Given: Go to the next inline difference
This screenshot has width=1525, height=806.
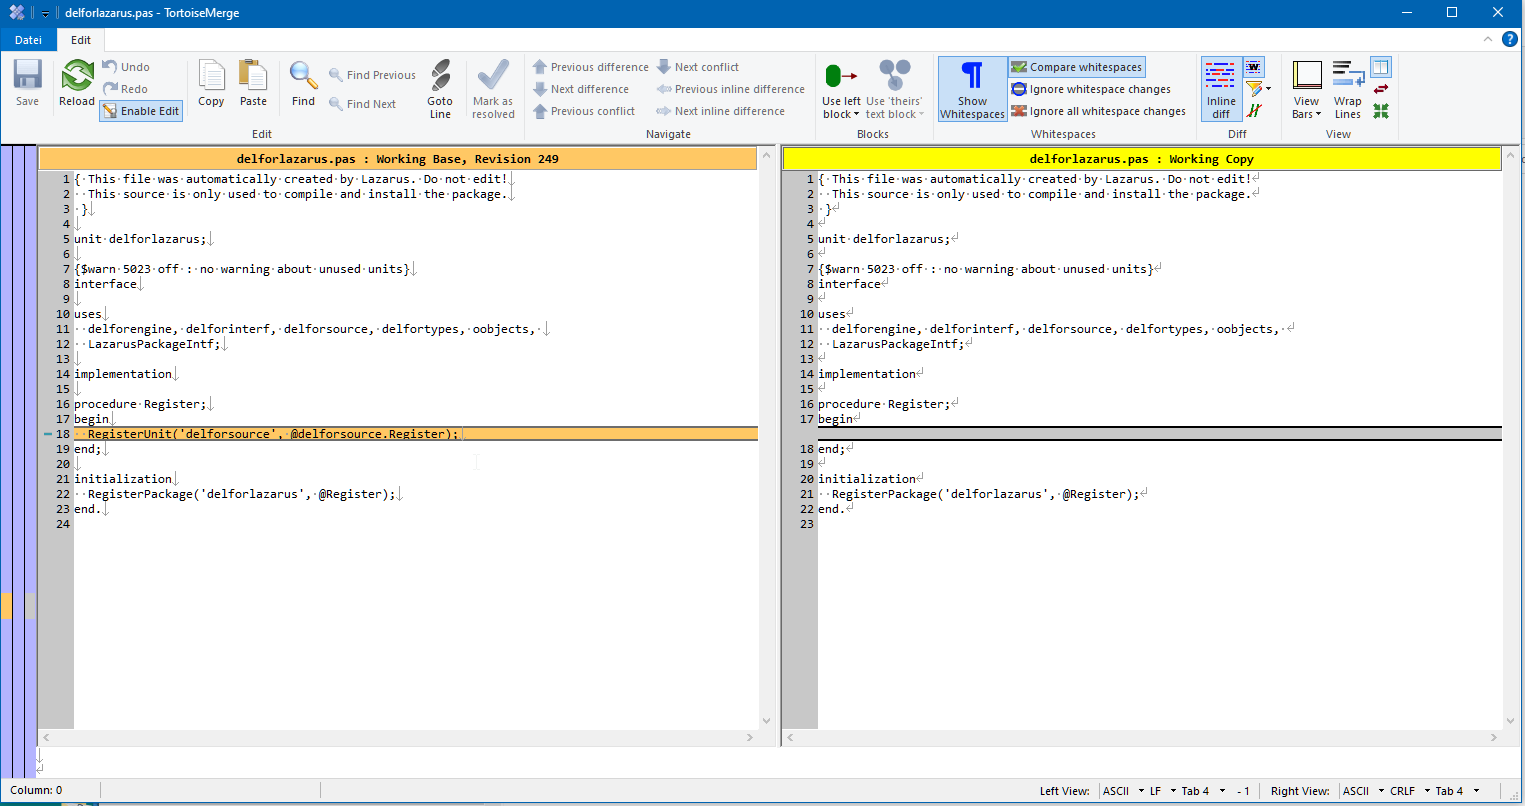Looking at the screenshot, I should pyautogui.click(x=720, y=111).
